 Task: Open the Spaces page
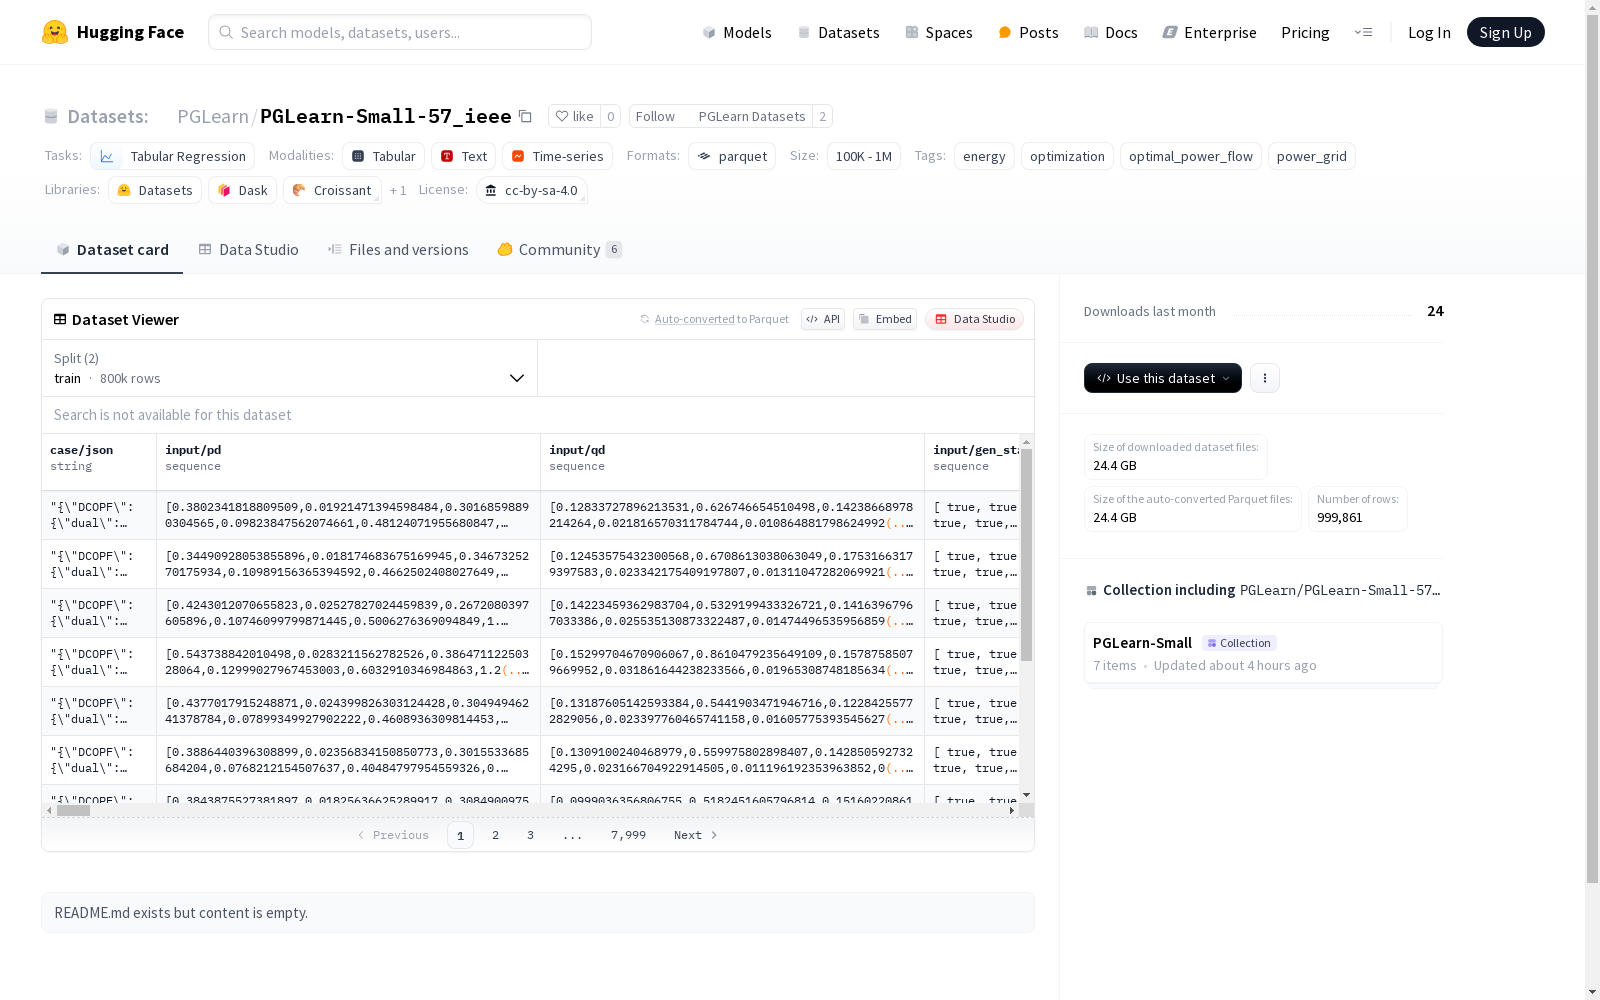938,32
